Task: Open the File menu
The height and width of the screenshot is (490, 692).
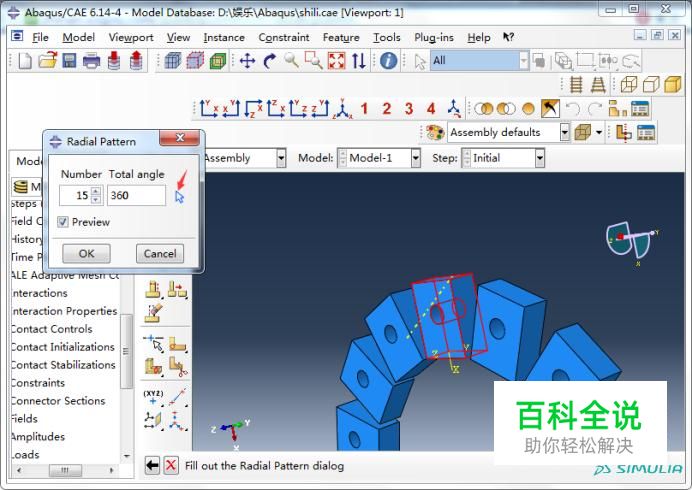Action: 40,38
